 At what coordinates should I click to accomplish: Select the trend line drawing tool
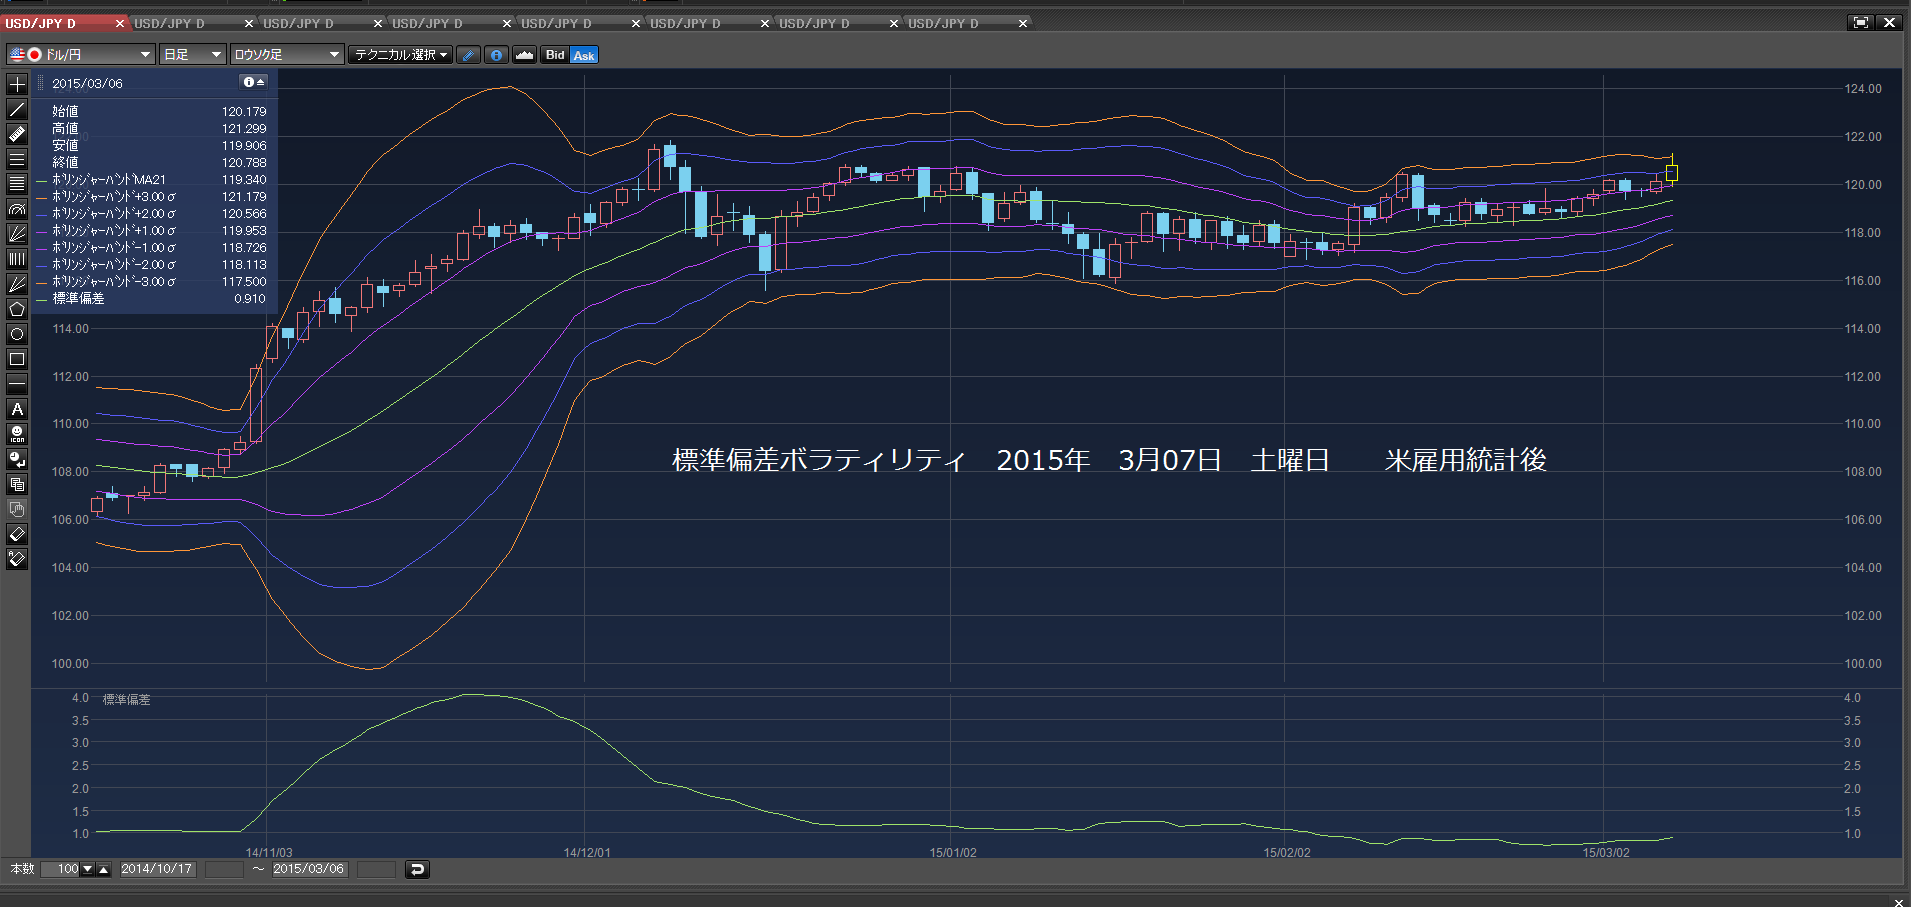(x=17, y=109)
